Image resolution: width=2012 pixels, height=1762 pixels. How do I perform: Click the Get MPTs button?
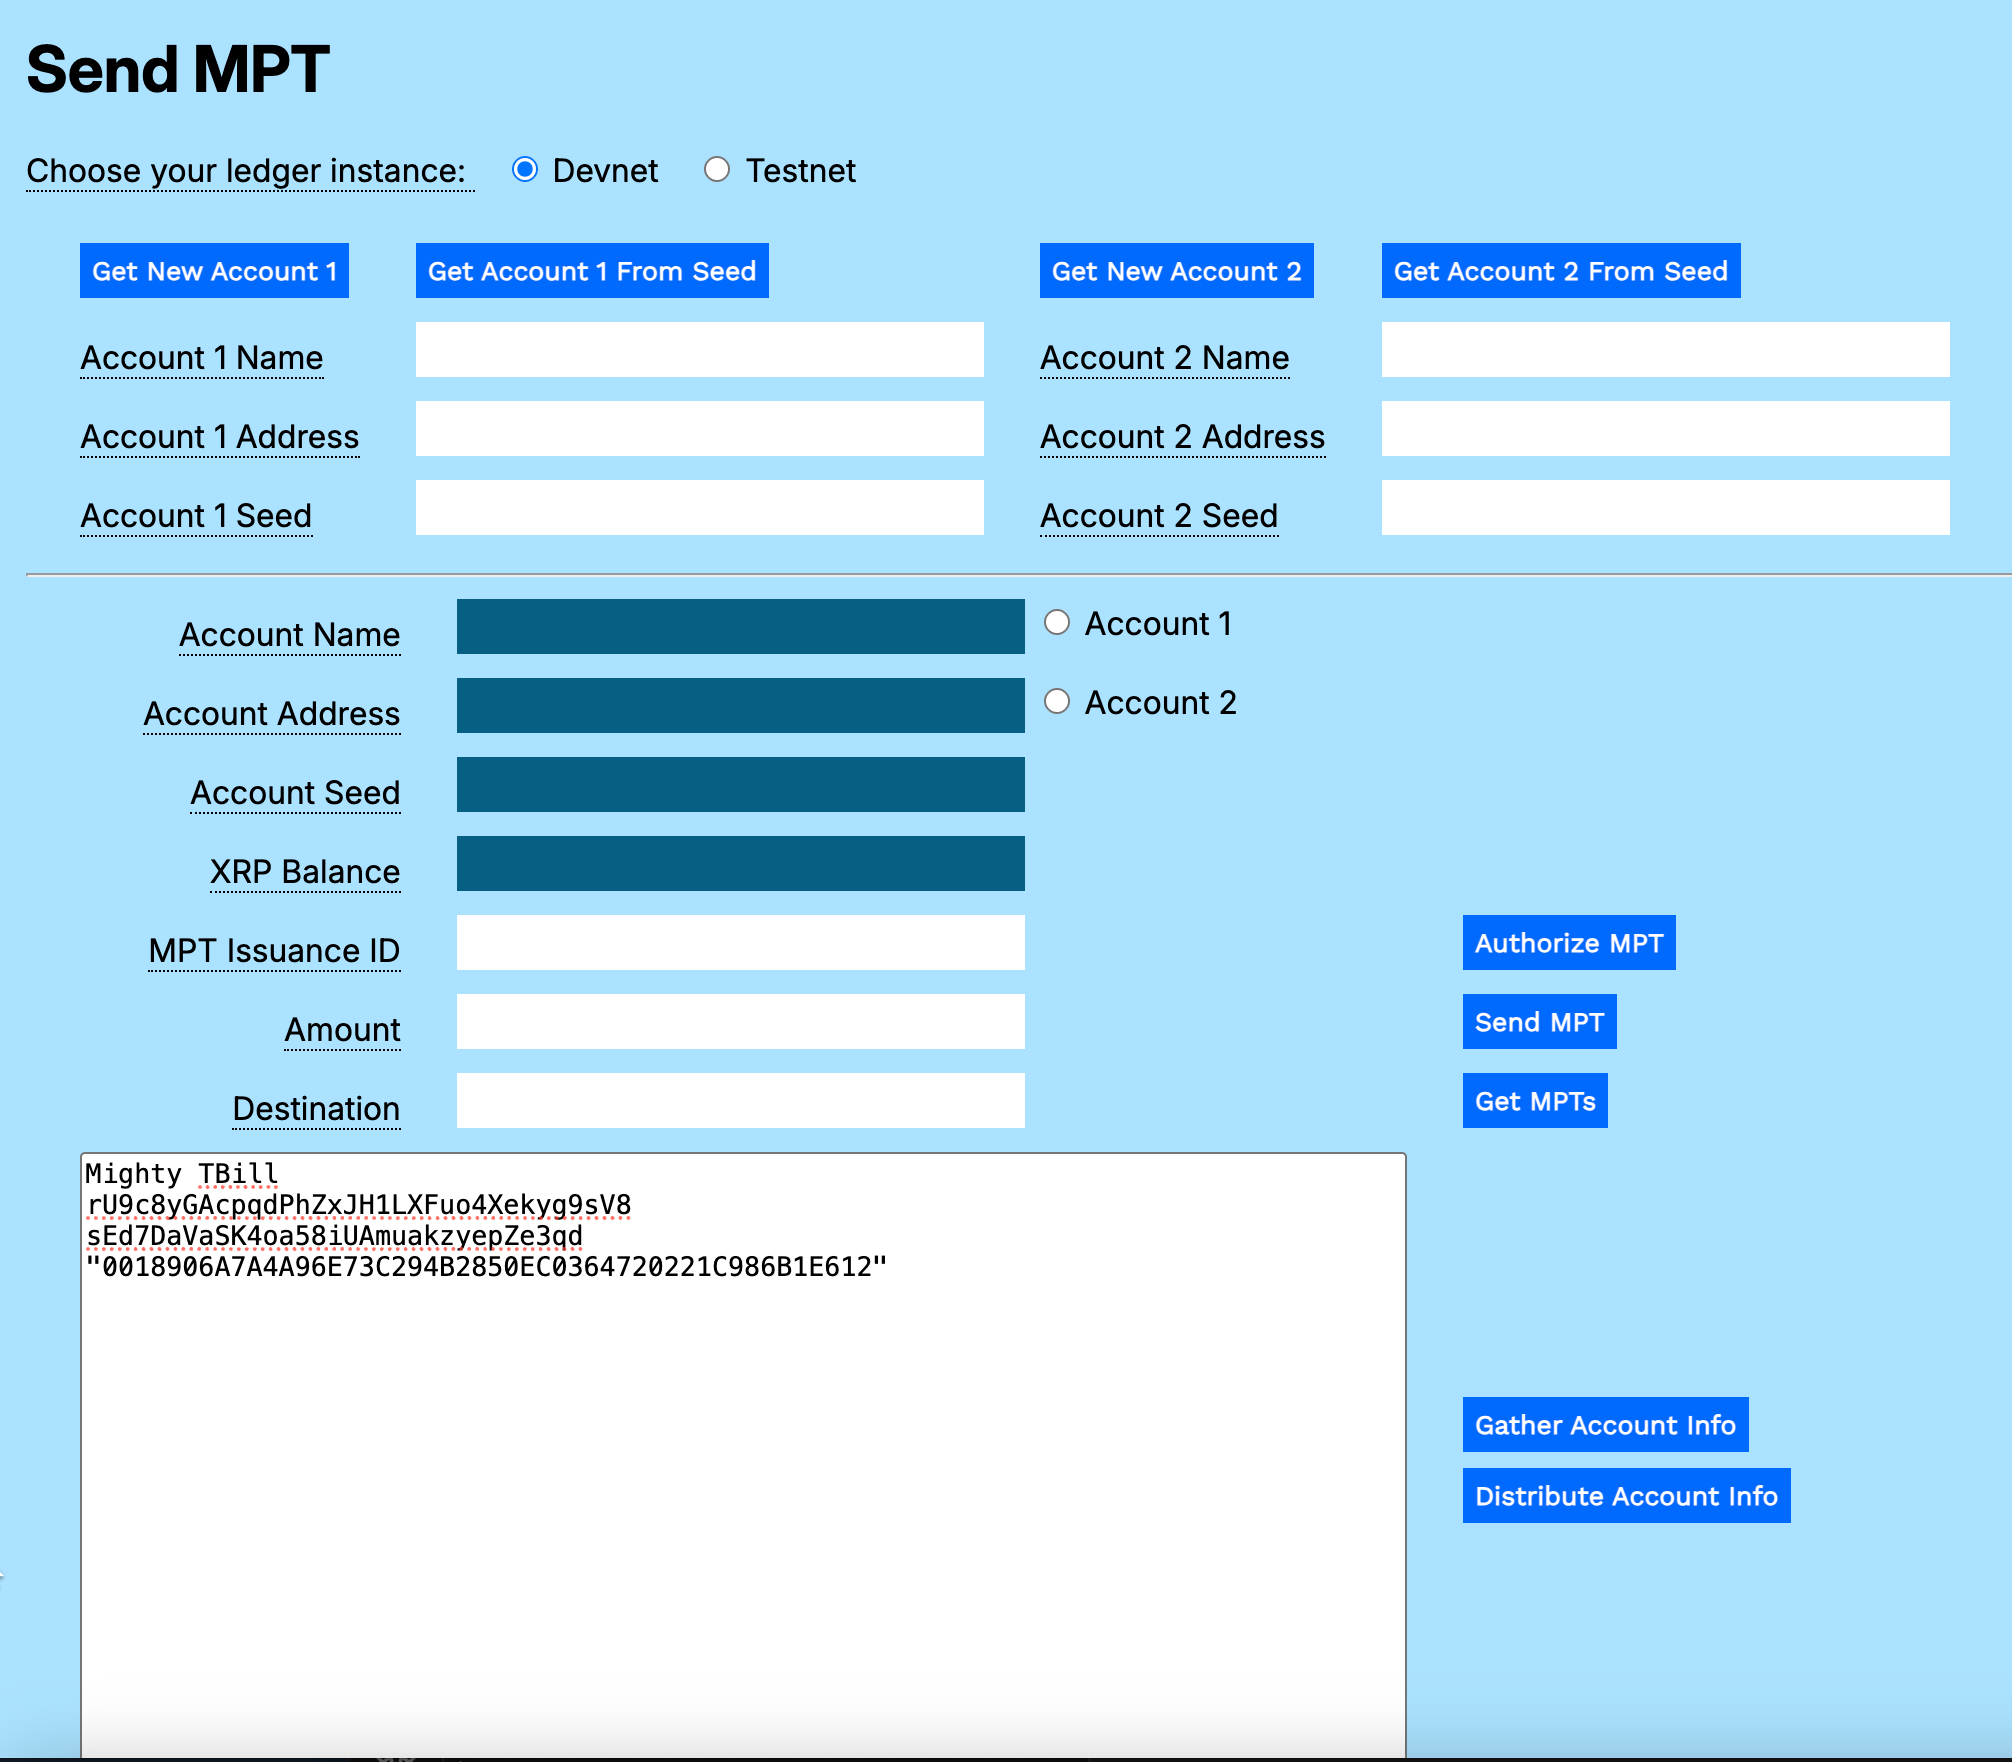[x=1535, y=1100]
